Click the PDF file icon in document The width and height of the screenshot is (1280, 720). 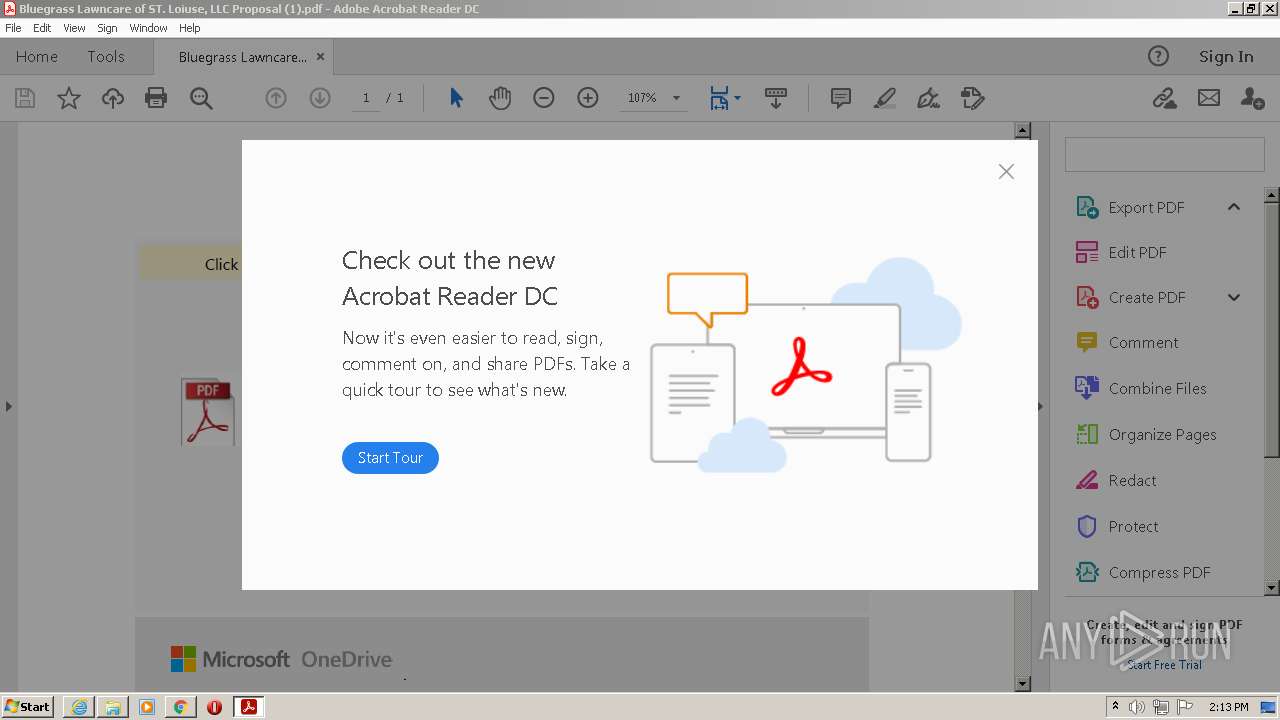tap(208, 412)
